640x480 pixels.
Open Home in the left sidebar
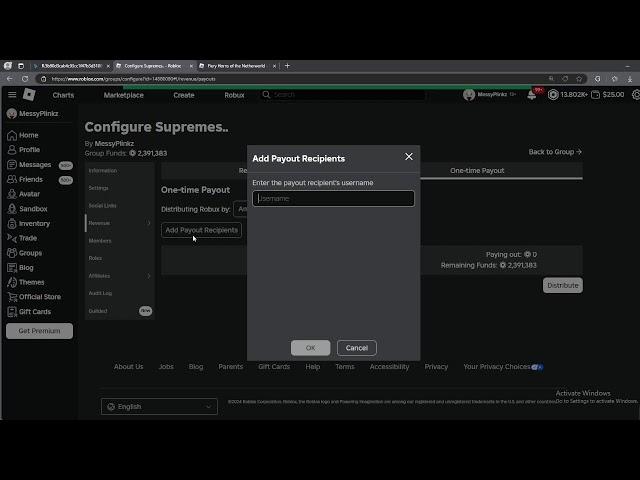pos(23,135)
